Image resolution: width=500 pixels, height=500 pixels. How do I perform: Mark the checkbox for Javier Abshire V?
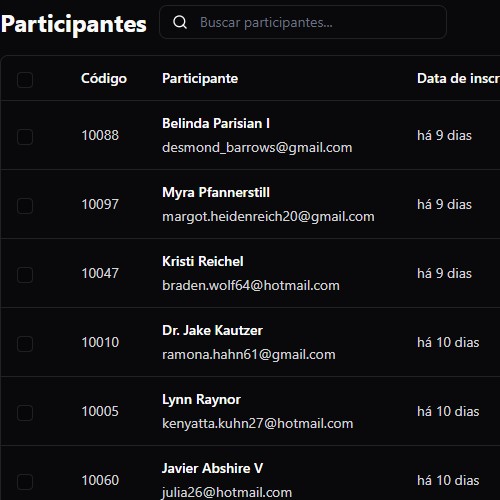pyautogui.click(x=25, y=482)
